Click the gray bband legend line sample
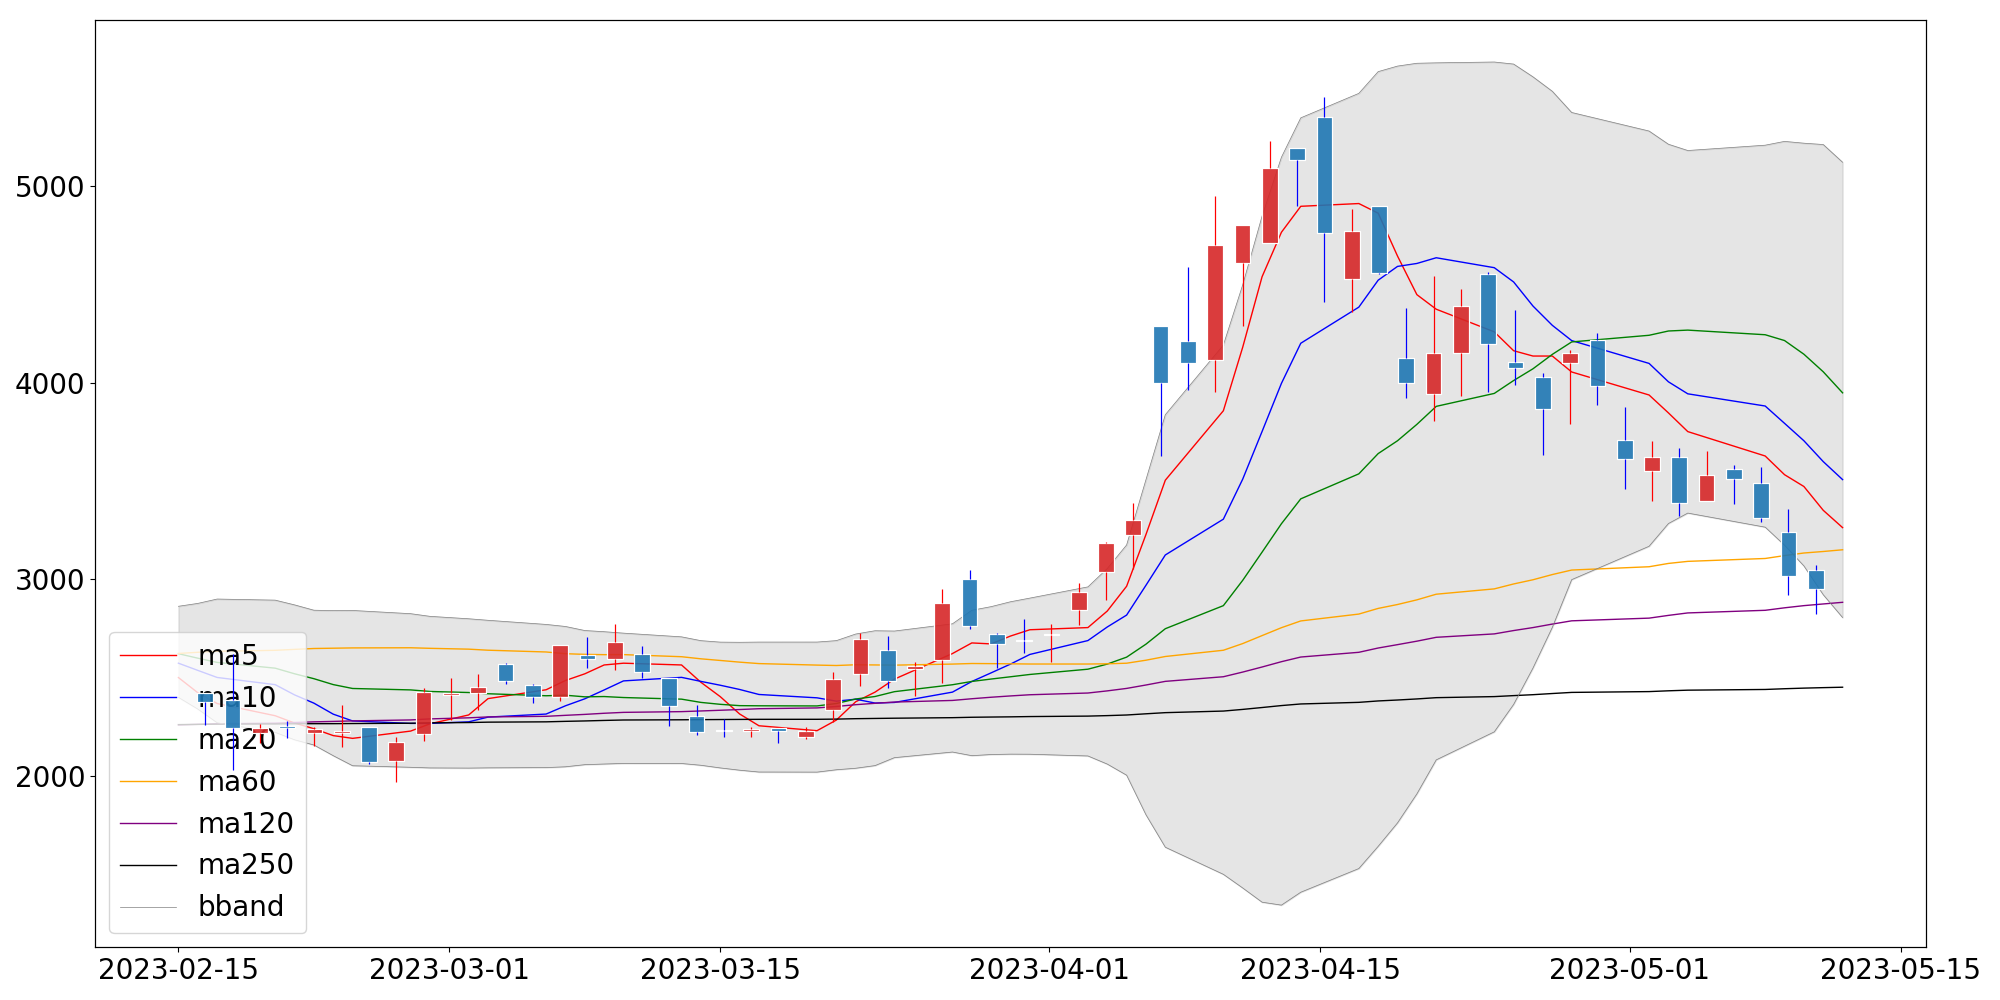Viewport: 2000px width, 1000px height. click(x=148, y=907)
